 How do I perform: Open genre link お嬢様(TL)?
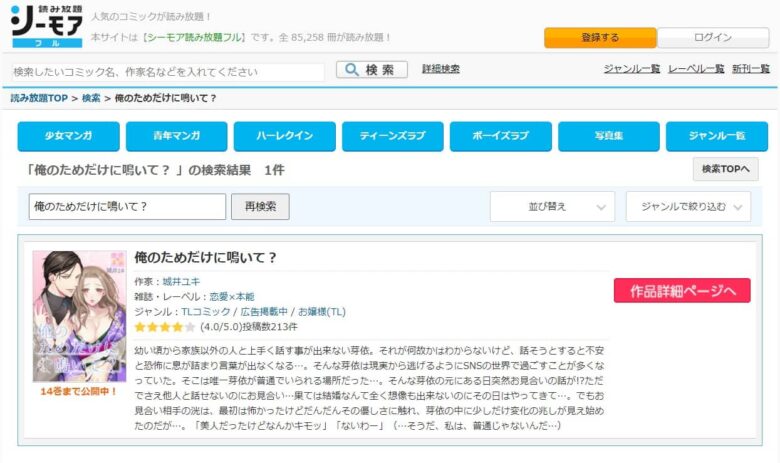(x=322, y=312)
